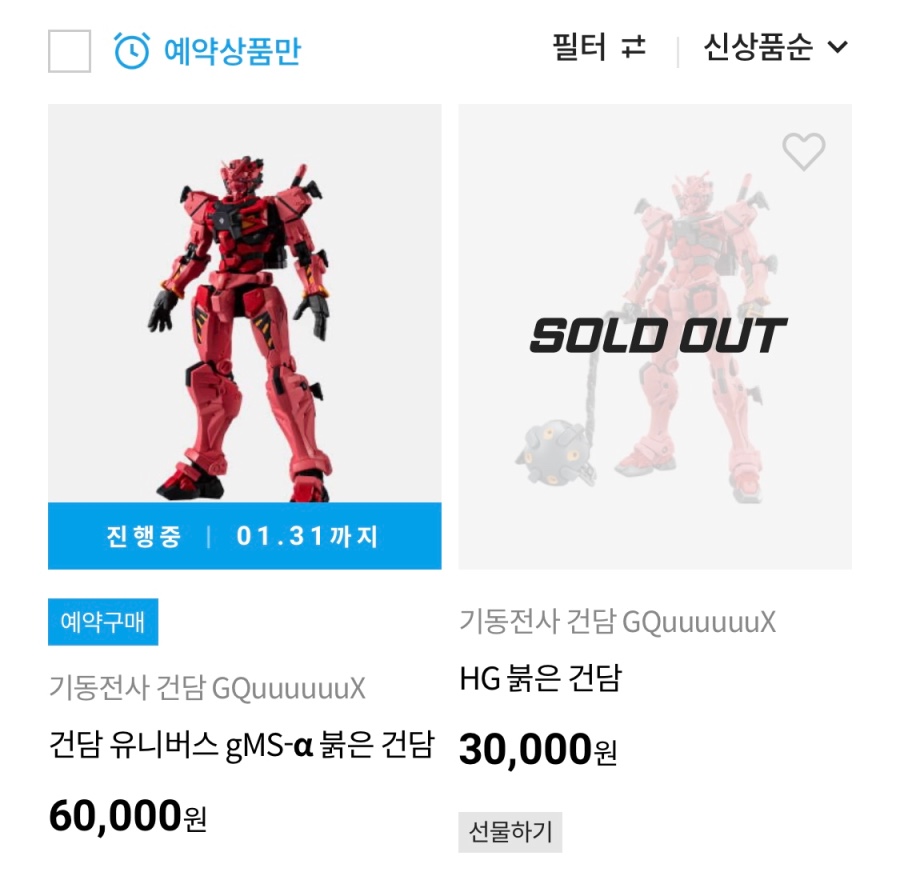
Task: Open 건담 유니버스 gMS-α 붉은 건담 title
Action: pos(241,745)
